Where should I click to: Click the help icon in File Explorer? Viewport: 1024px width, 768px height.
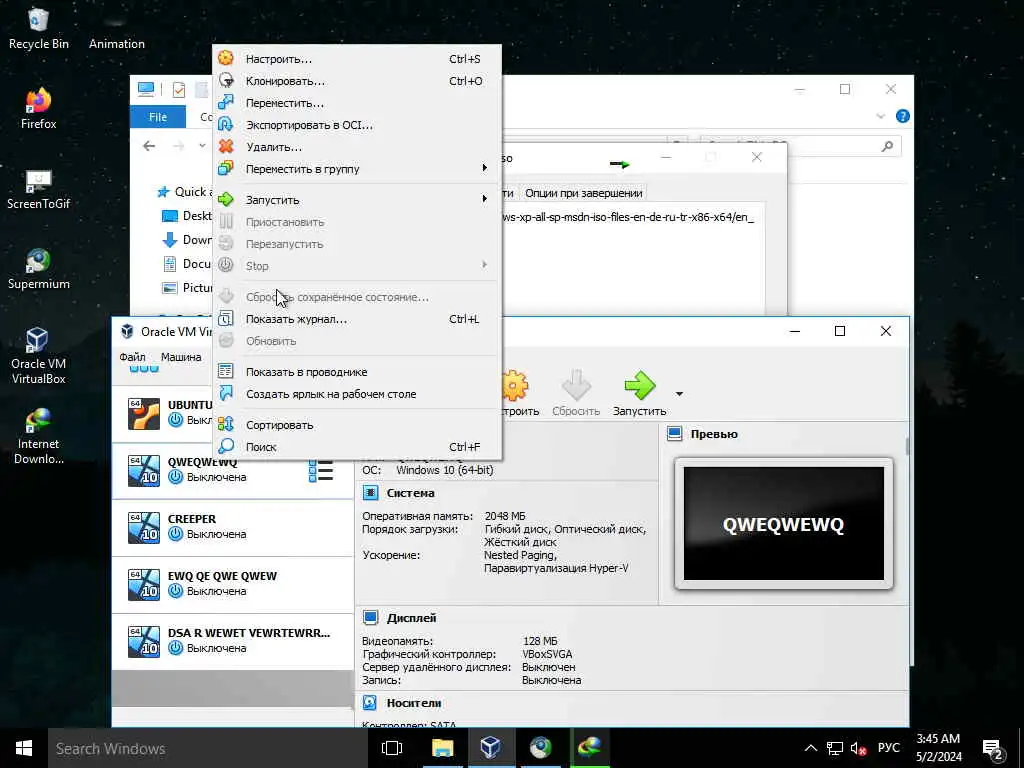tap(903, 116)
